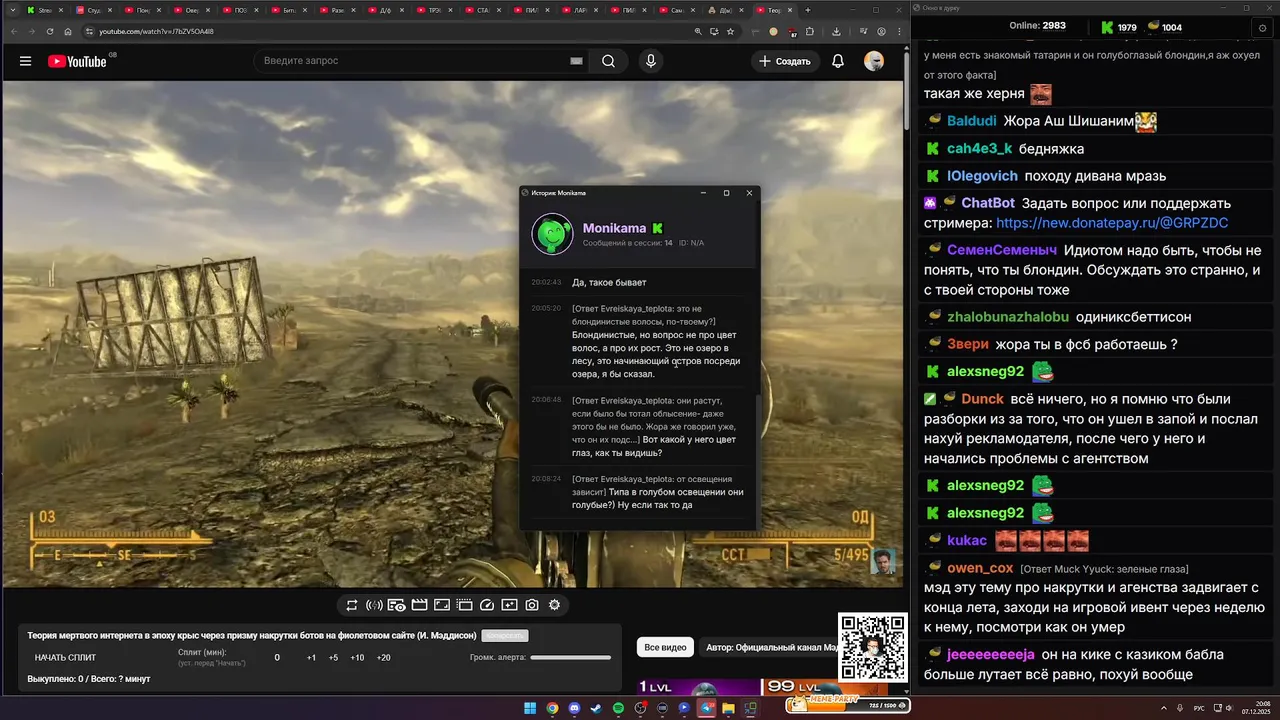The height and width of the screenshot is (720, 1280).
Task: Open the donatepay.ru link in chat
Action: pyautogui.click(x=1112, y=223)
